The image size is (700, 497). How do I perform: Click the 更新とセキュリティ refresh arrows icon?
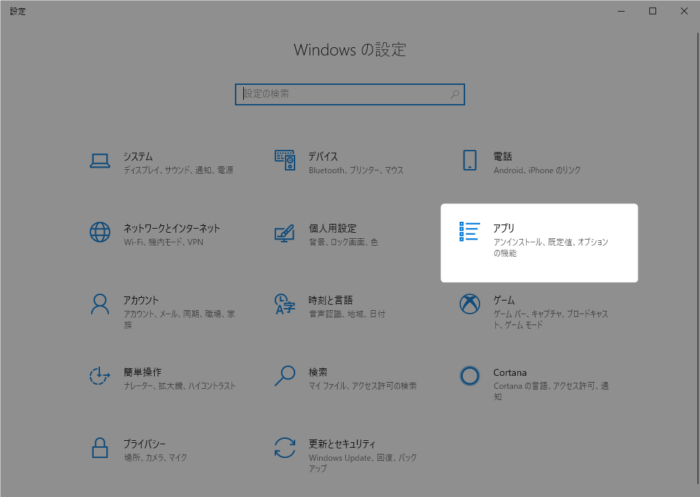click(285, 447)
